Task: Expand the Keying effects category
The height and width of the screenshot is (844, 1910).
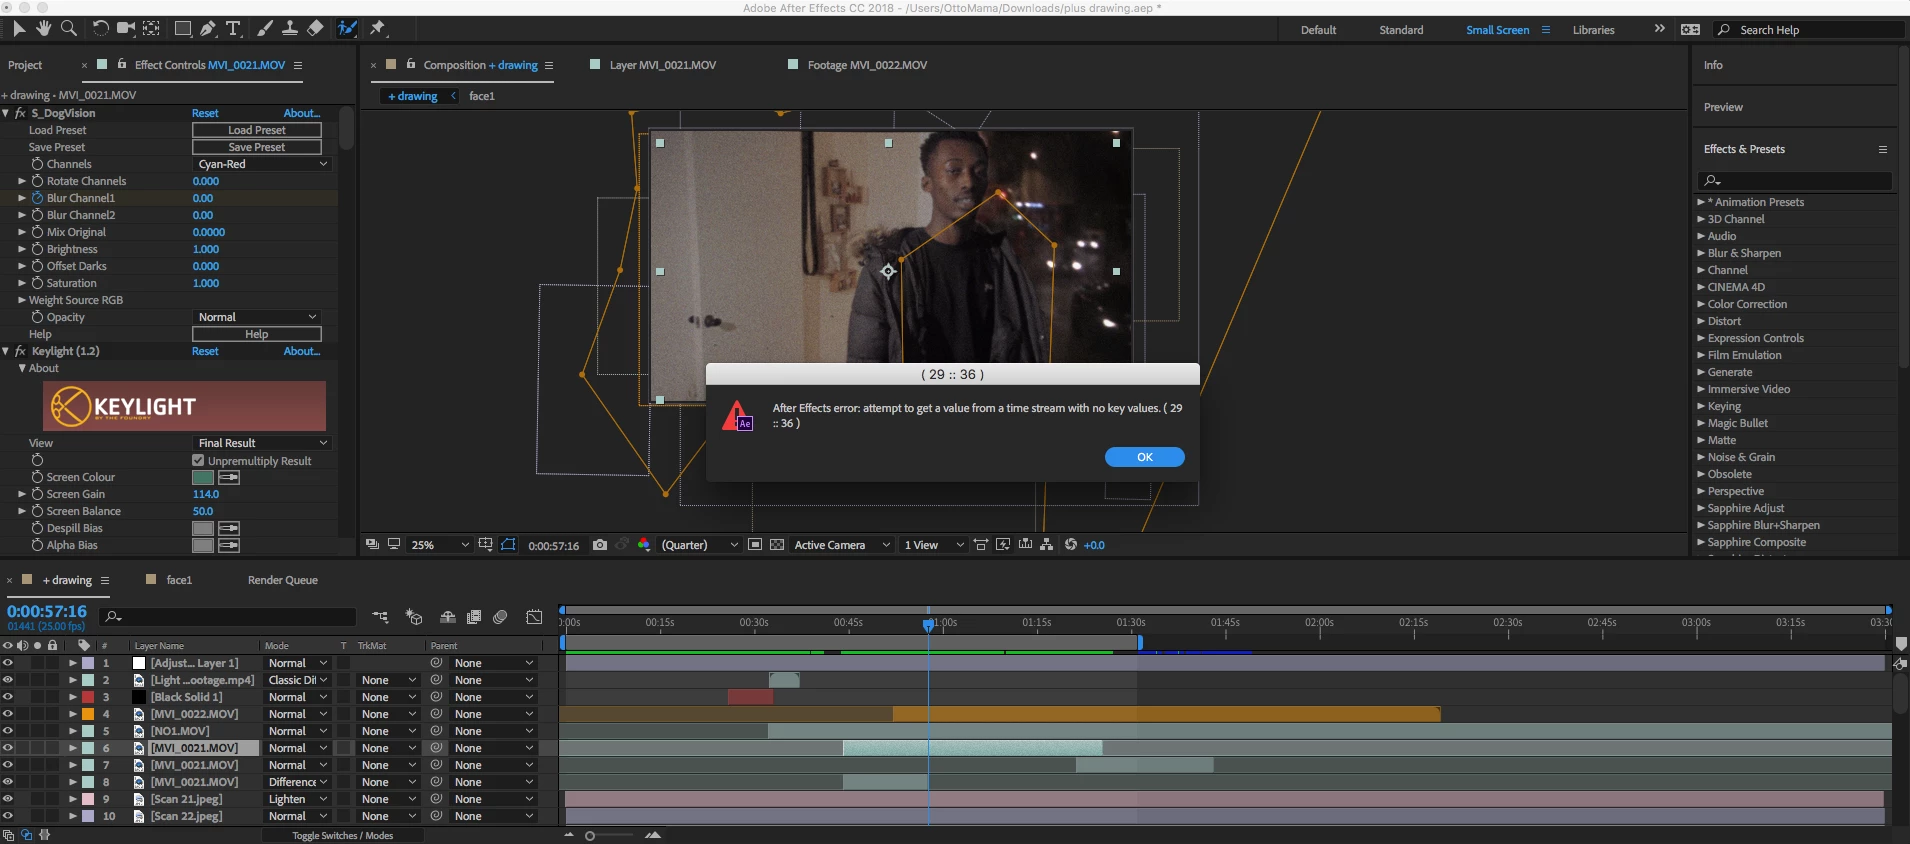Action: 1701,406
